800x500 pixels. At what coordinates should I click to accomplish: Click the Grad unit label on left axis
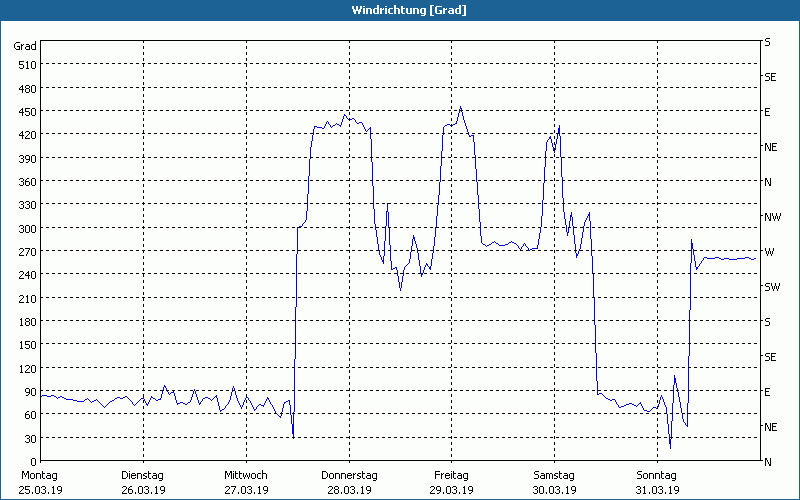coord(25,46)
